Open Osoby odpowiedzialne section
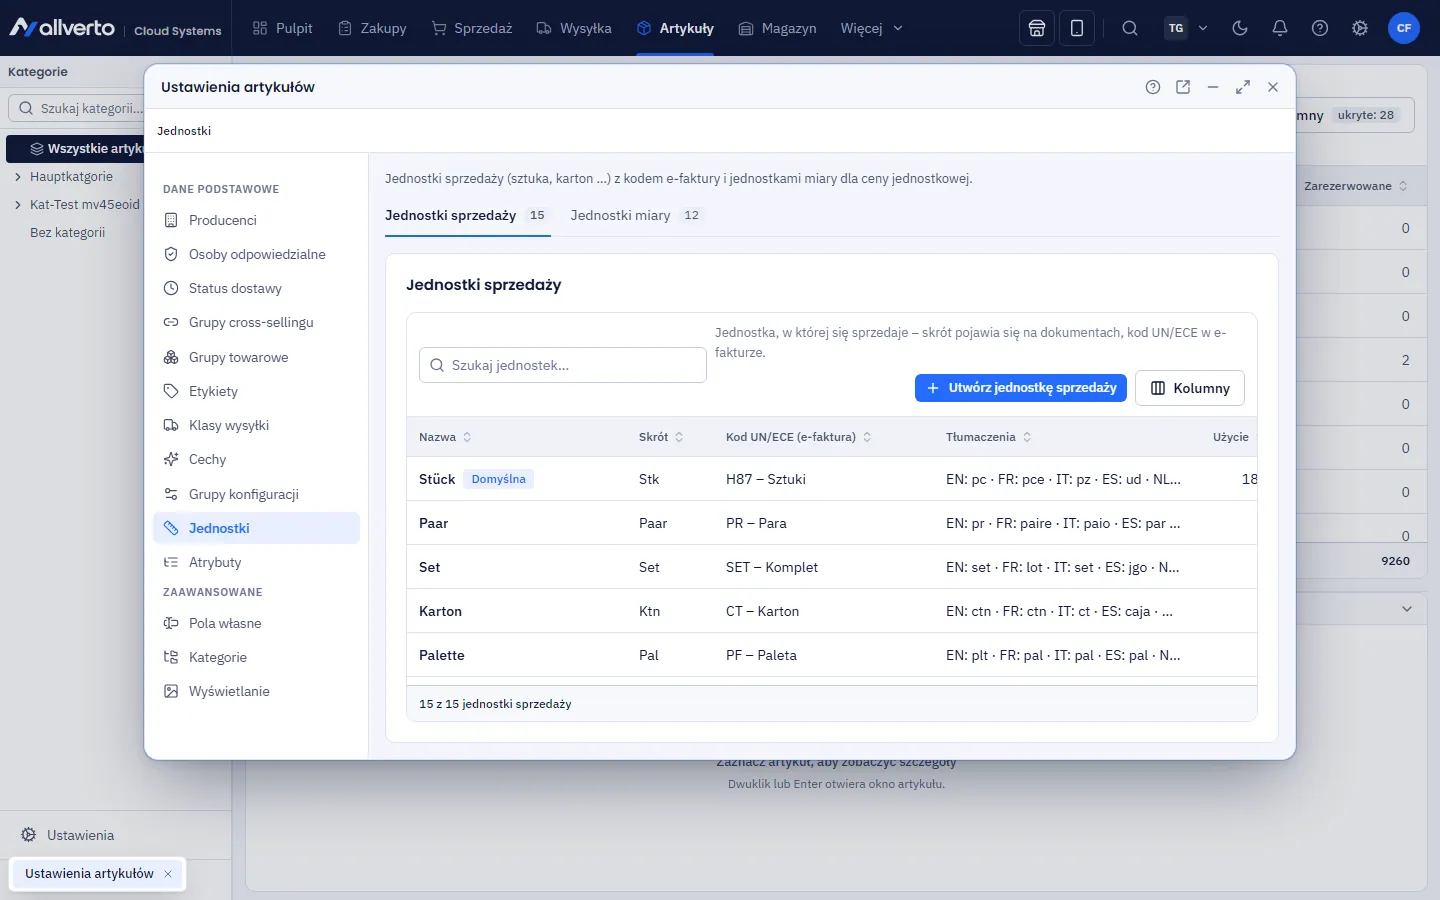 pyautogui.click(x=257, y=254)
